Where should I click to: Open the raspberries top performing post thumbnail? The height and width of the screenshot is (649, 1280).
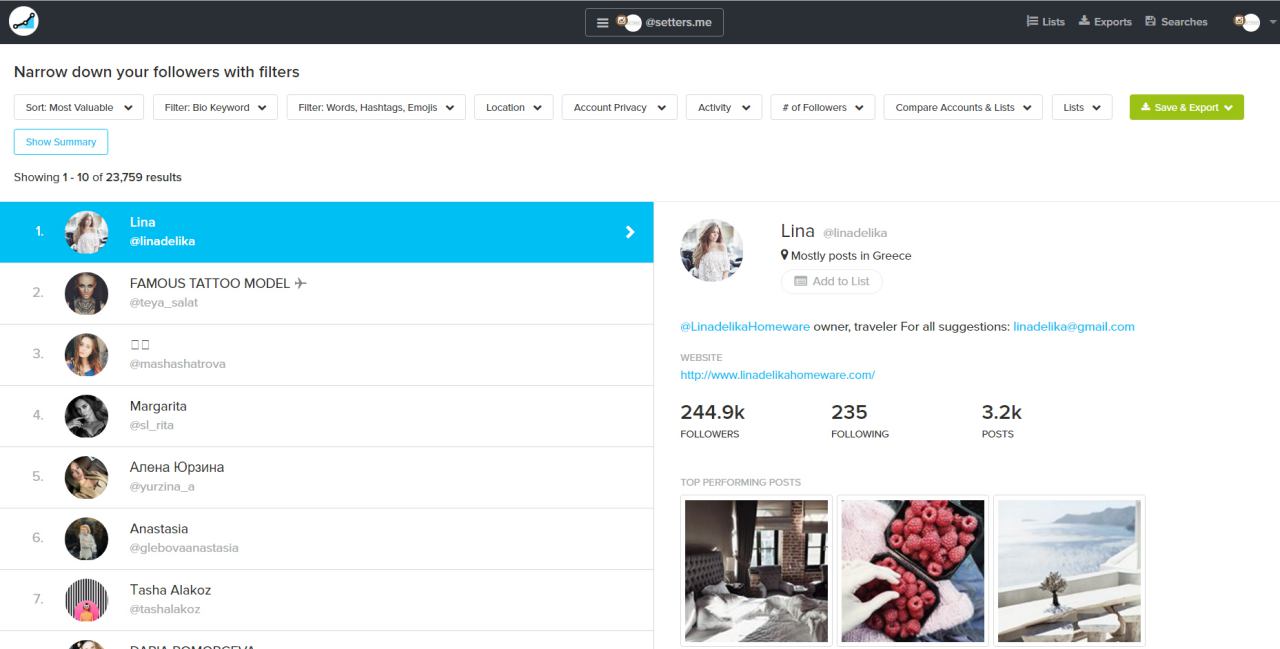(913, 571)
